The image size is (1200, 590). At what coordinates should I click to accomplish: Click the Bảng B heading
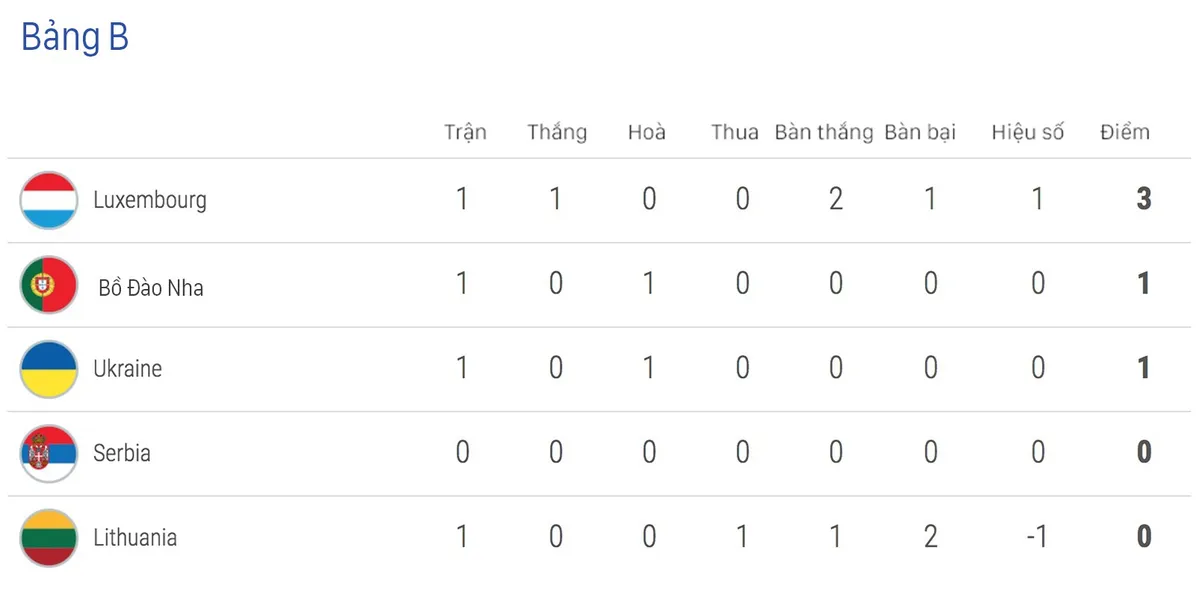(x=75, y=38)
